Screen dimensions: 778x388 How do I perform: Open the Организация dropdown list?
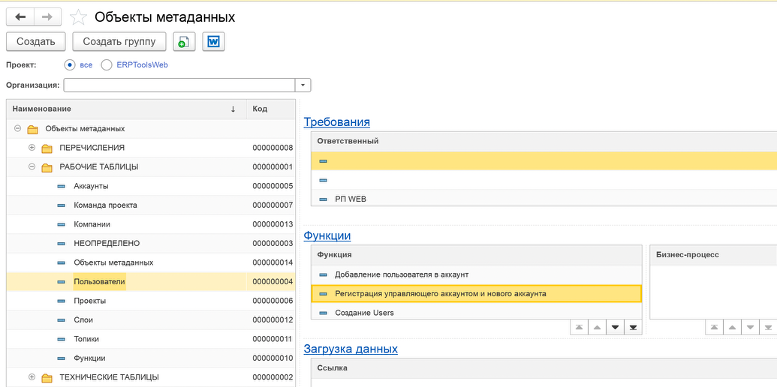pos(303,85)
